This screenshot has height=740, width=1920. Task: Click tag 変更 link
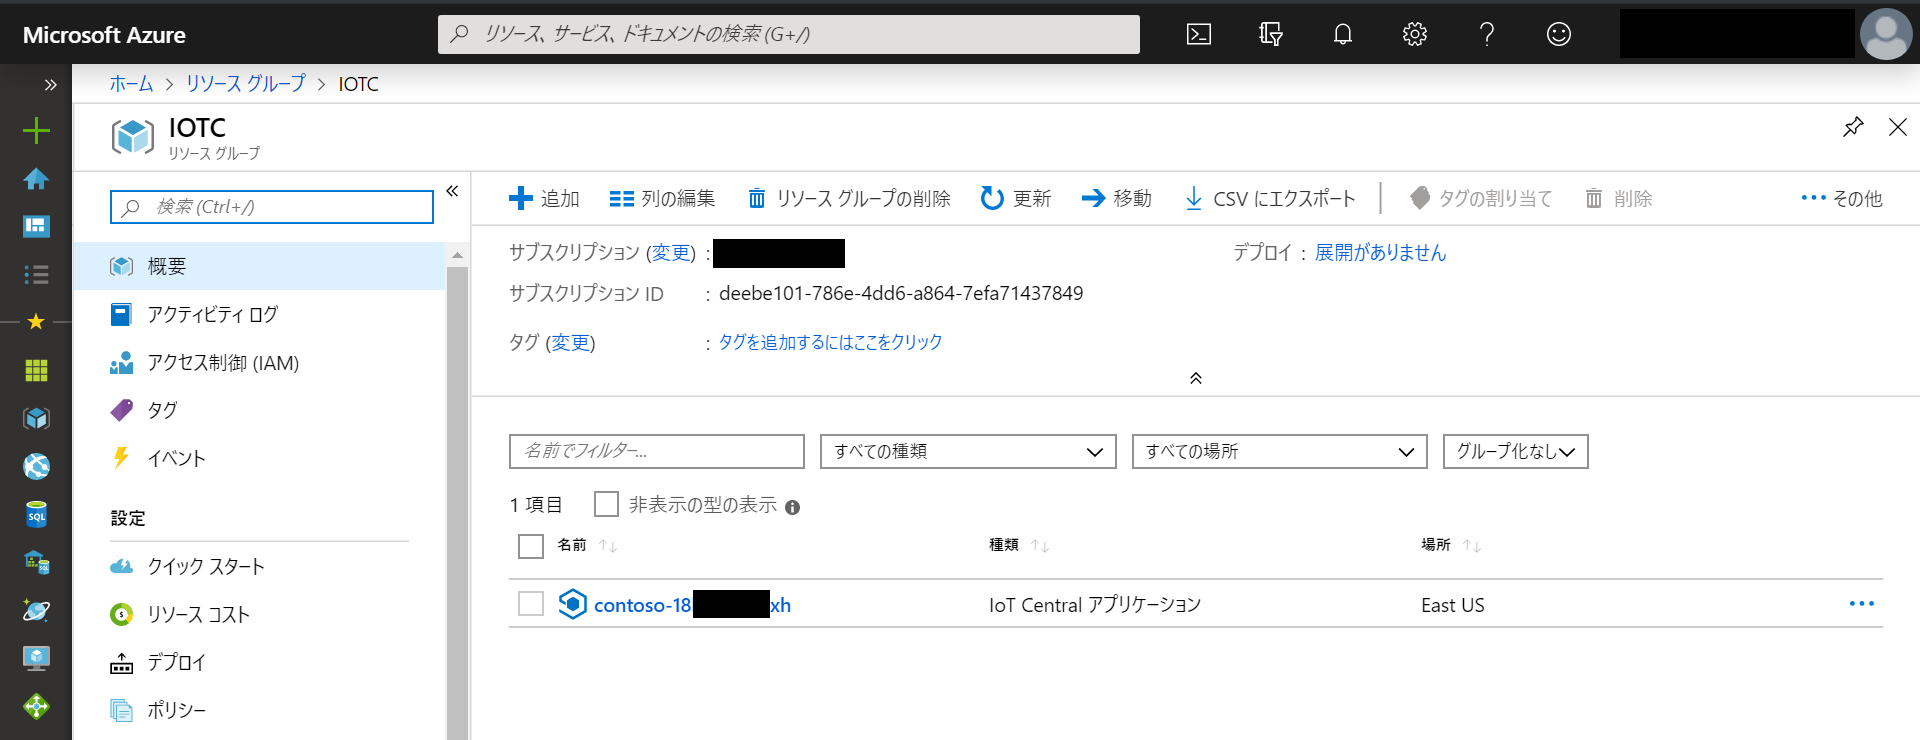tap(570, 343)
